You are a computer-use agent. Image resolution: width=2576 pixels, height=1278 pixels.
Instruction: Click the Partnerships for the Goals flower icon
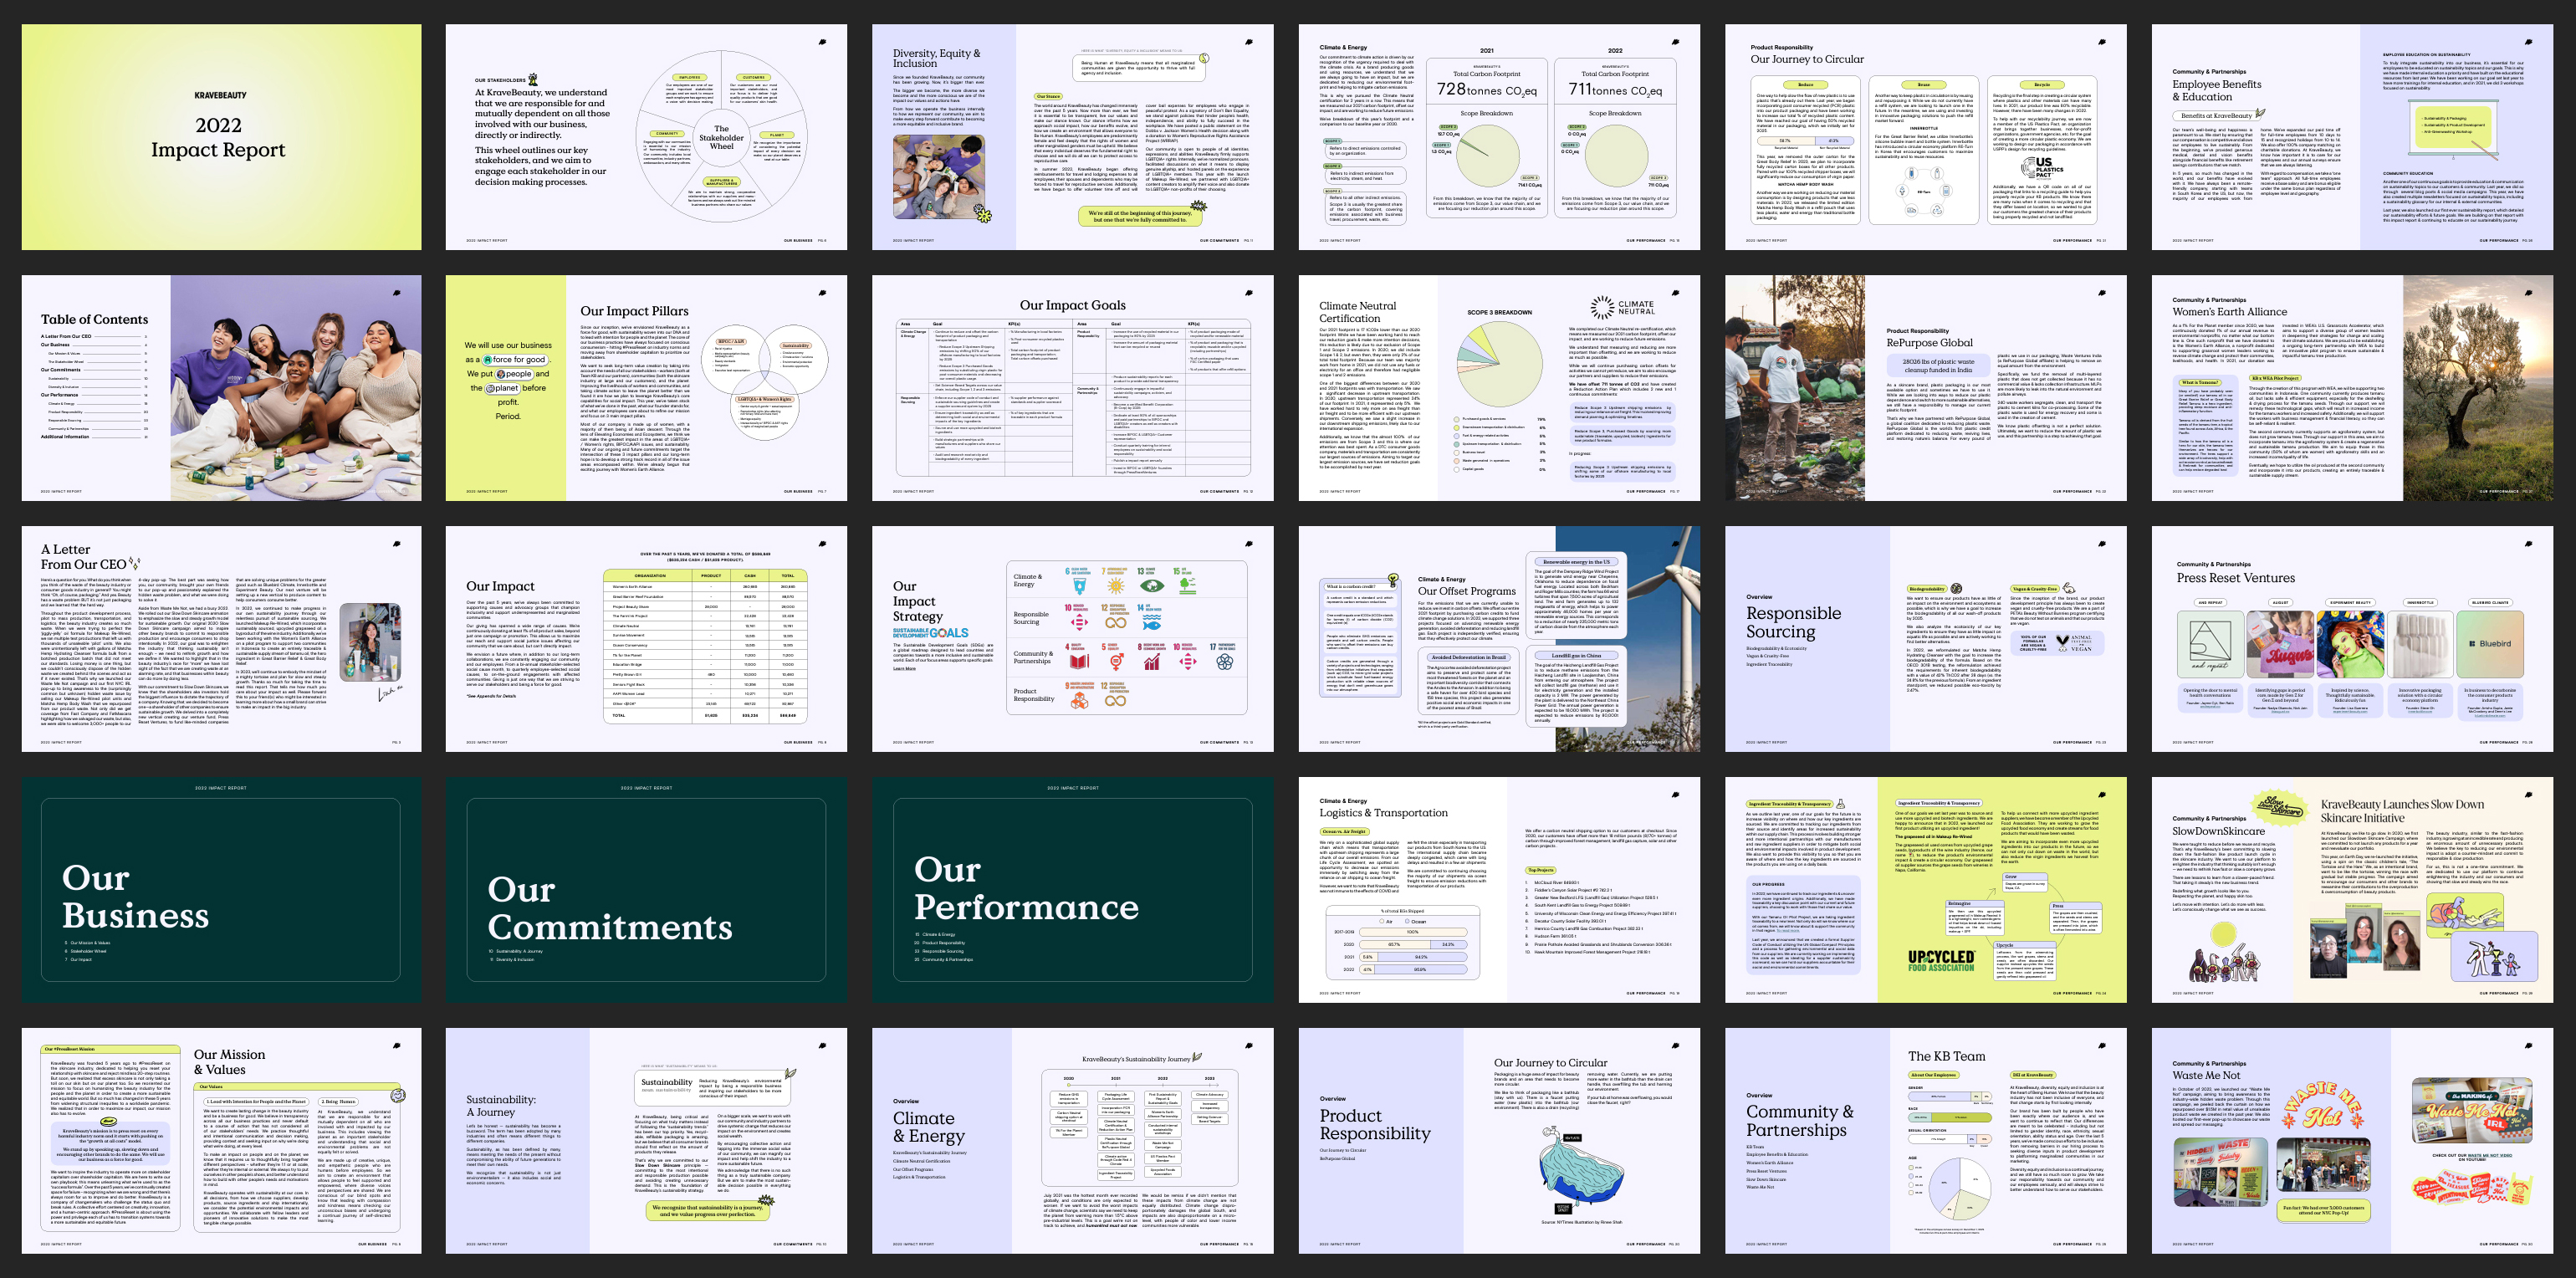tap(1225, 662)
